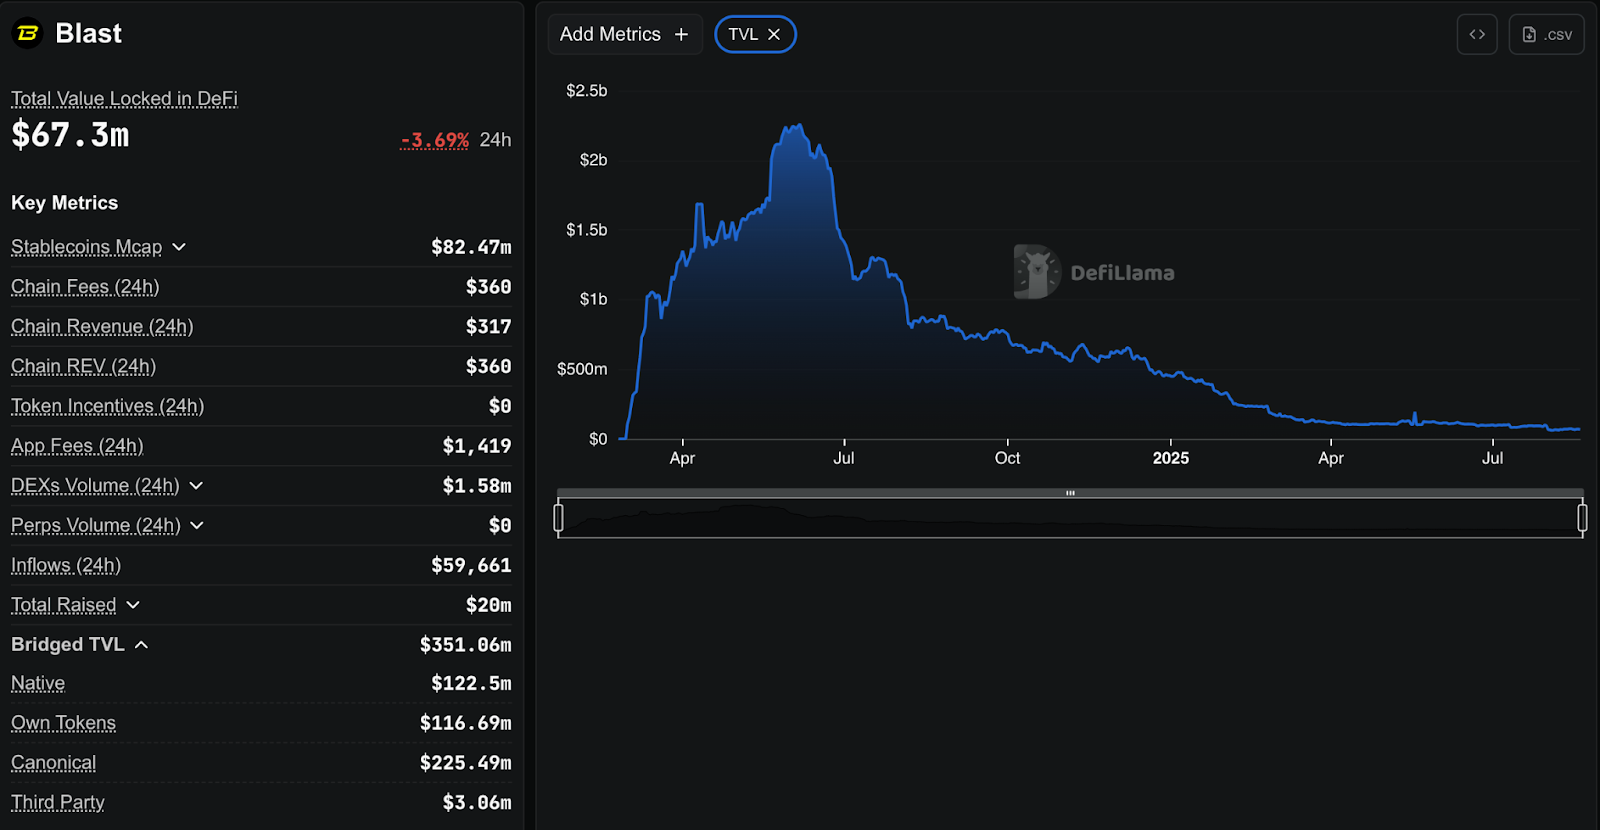Click the Third Party row label
The height and width of the screenshot is (830, 1600).
(x=57, y=802)
